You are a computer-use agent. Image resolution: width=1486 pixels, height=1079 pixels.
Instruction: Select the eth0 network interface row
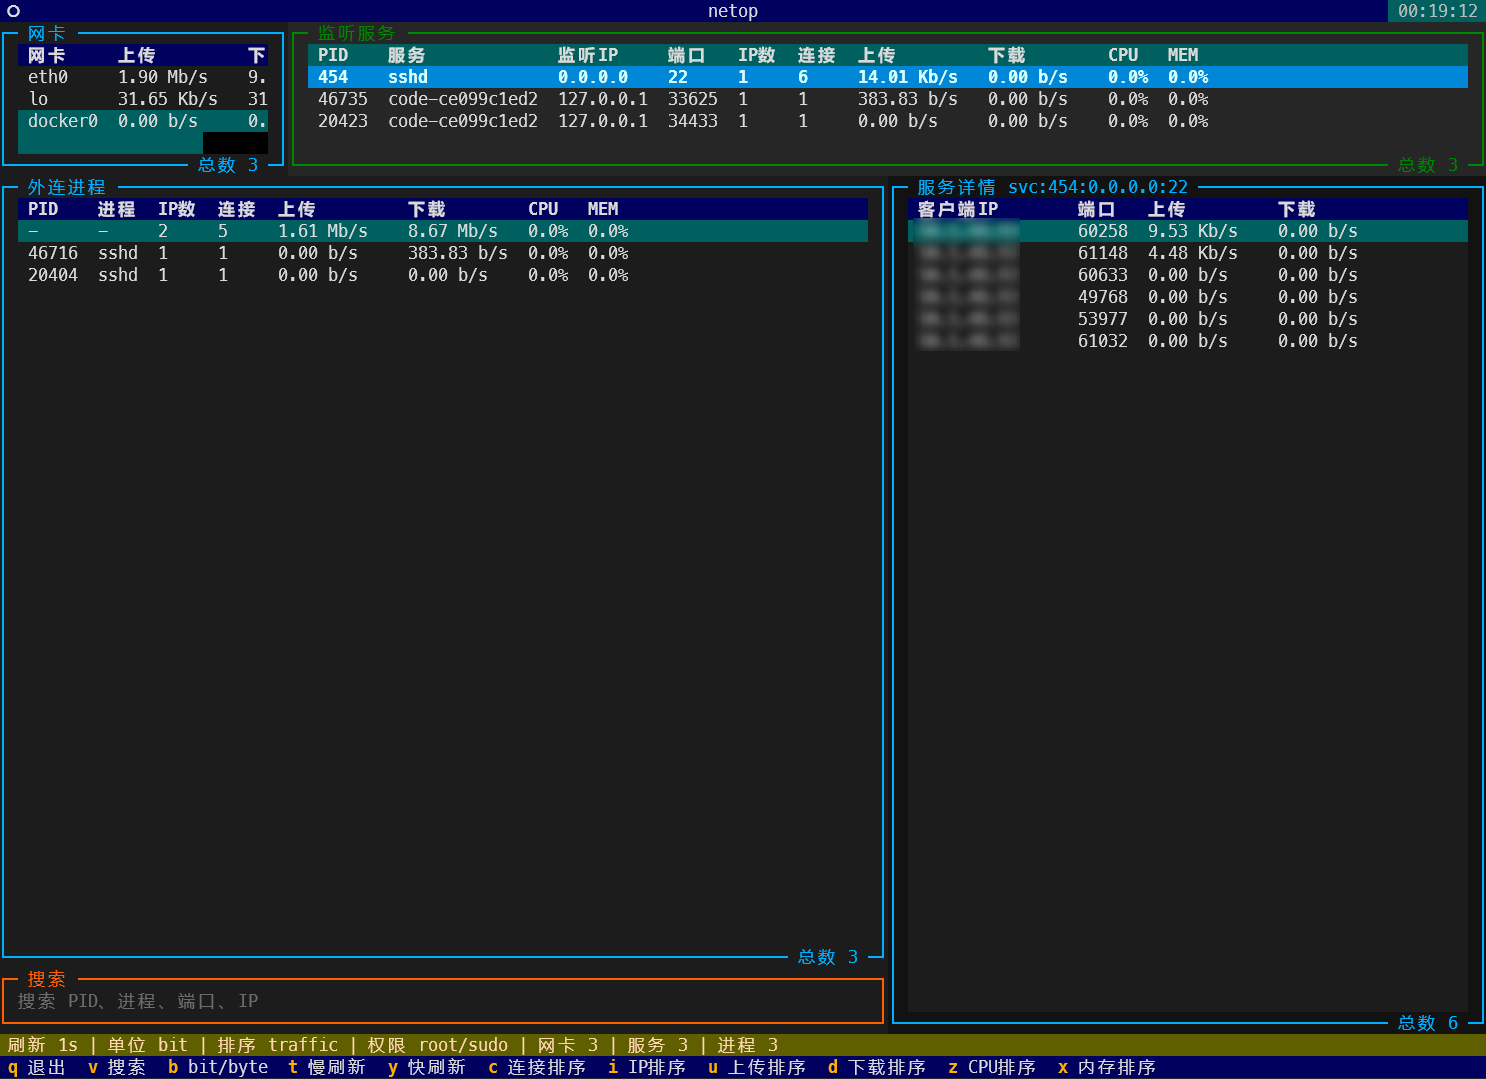(x=143, y=77)
